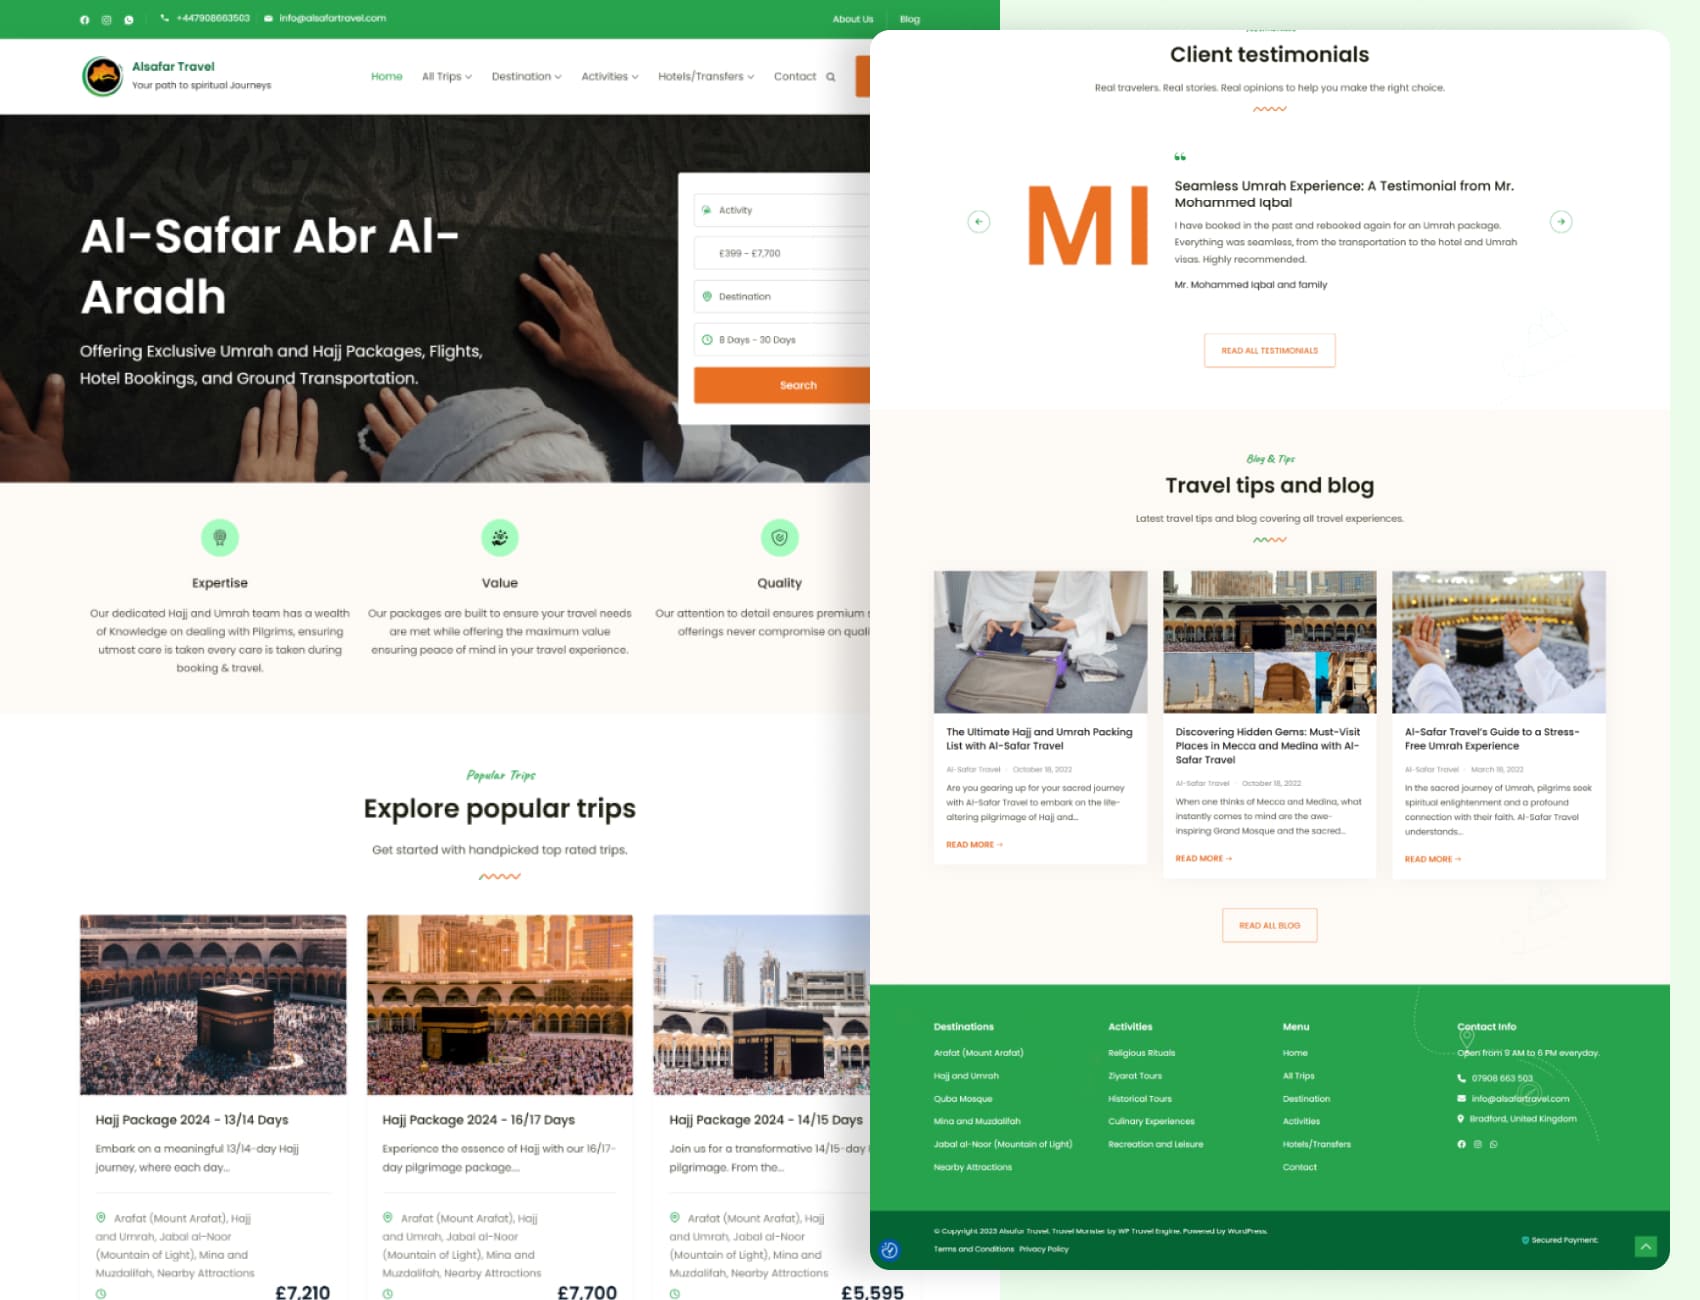Viewport: 1700px width, 1300px height.
Task: Click the WhatsApp icon in the footer contact info
Action: pos(1493,1144)
